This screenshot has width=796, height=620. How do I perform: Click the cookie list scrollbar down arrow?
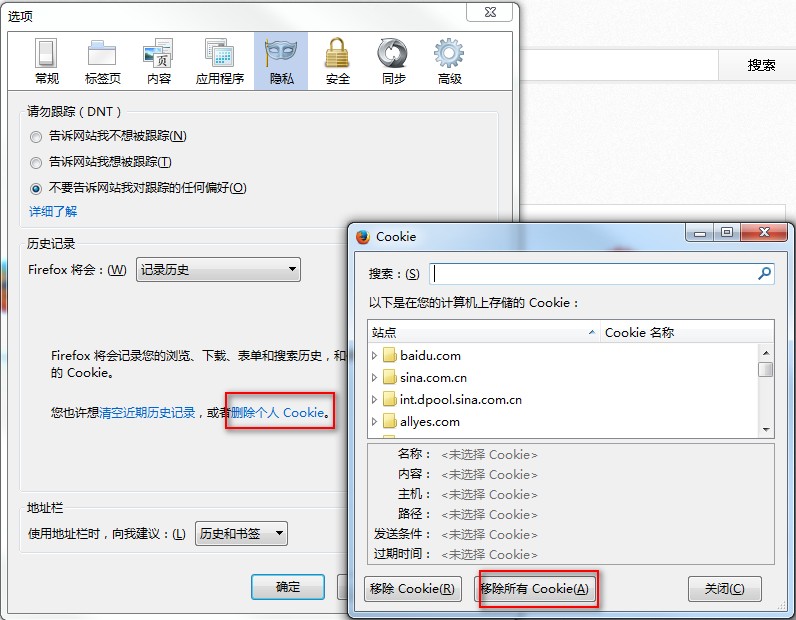[766, 430]
